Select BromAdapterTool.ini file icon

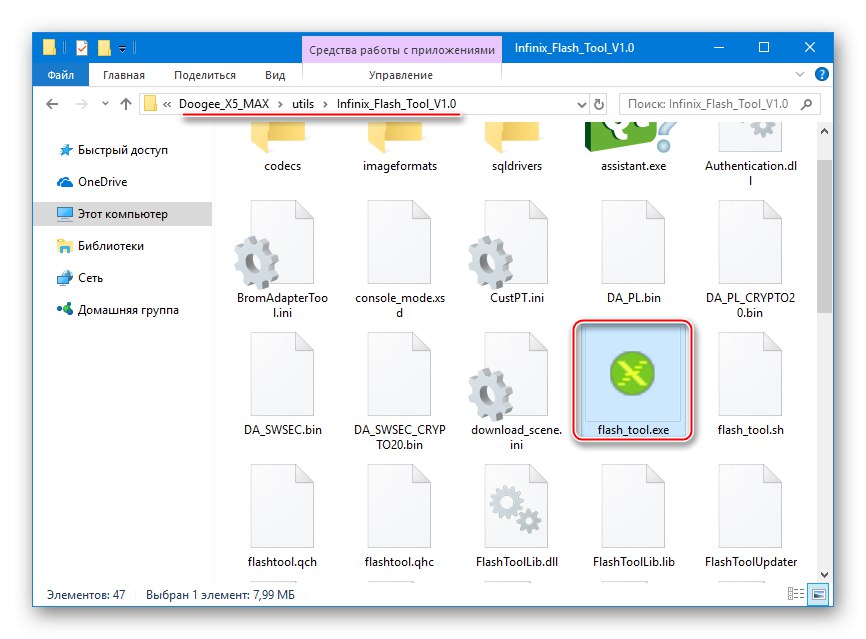coord(274,244)
